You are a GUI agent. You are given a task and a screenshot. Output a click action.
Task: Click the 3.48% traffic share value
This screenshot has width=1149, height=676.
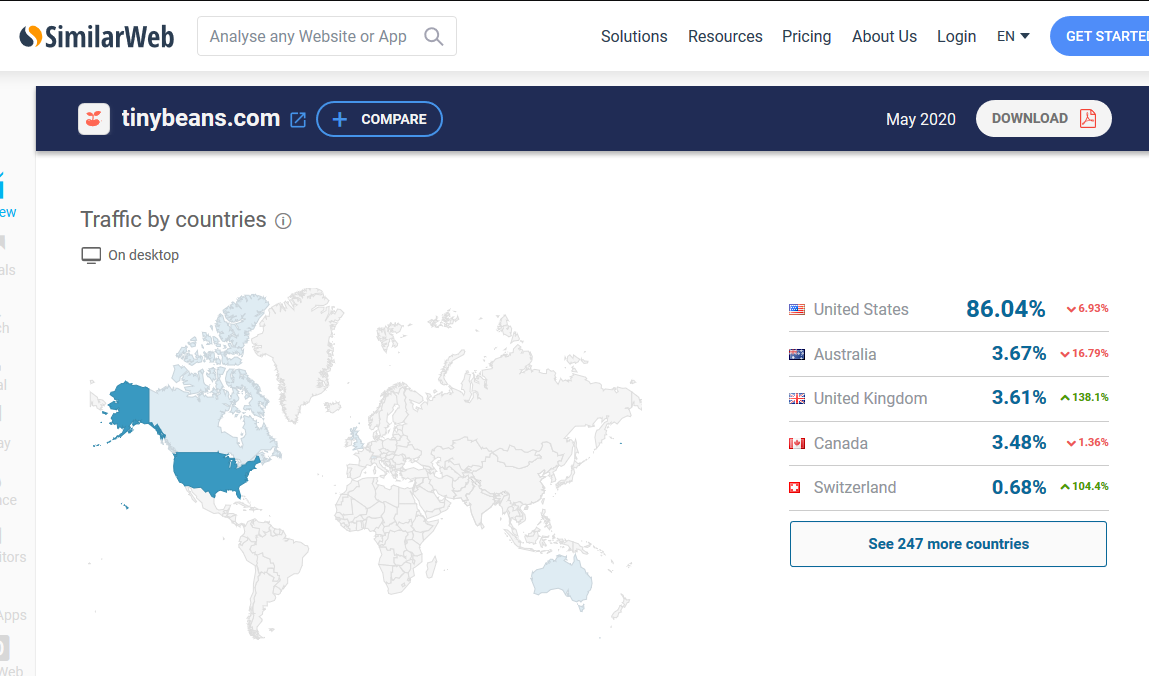(x=1019, y=442)
